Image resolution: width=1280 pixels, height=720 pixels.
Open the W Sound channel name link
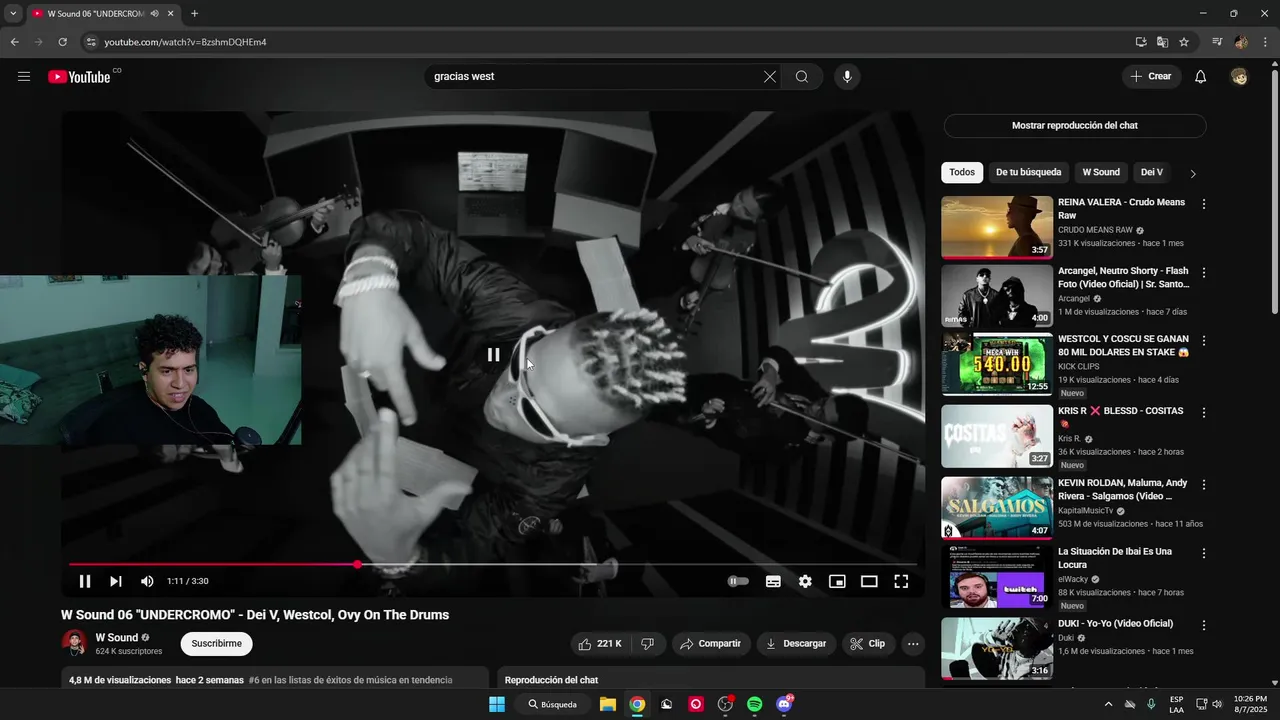point(117,638)
